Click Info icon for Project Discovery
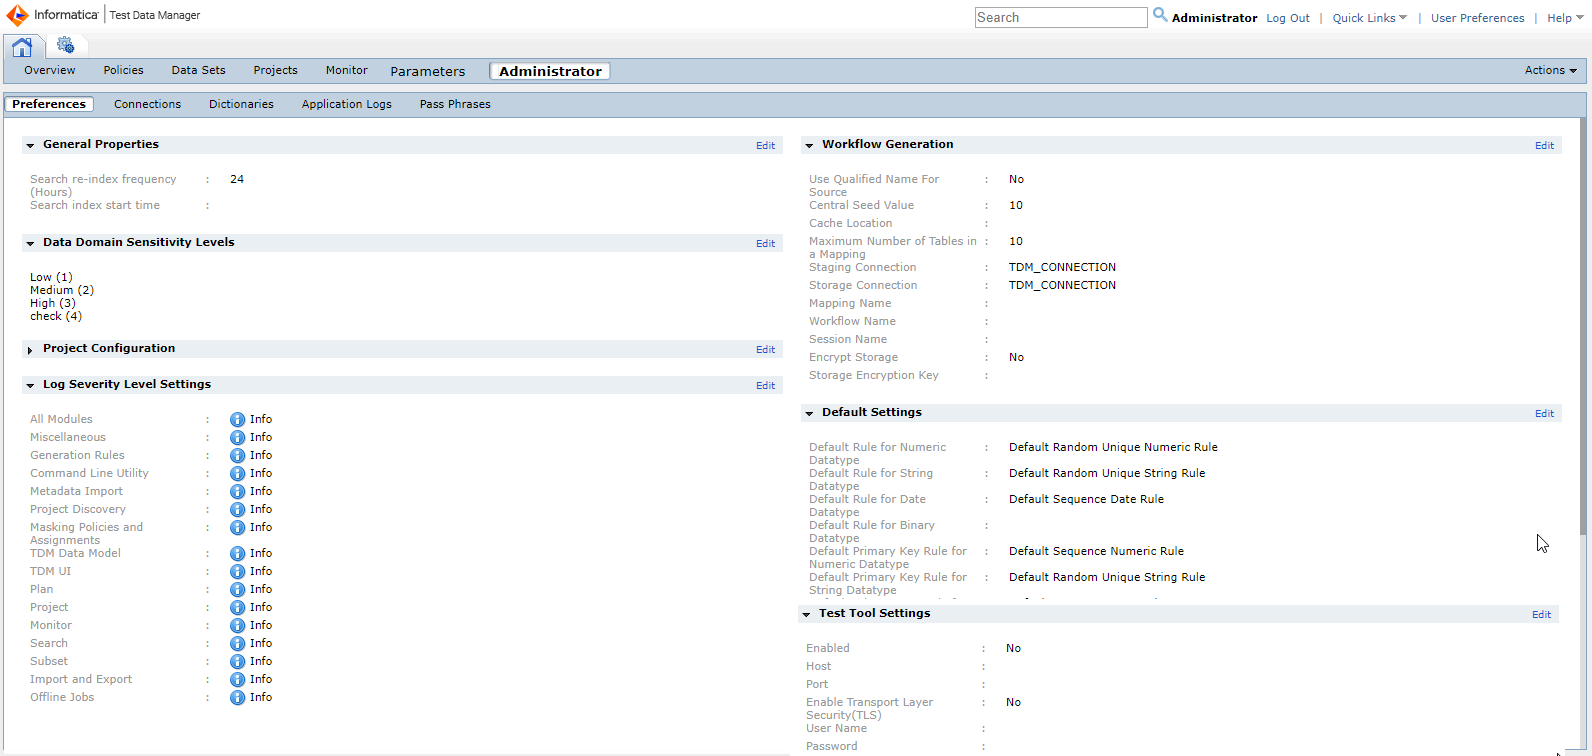This screenshot has height=756, width=1592. tap(237, 510)
